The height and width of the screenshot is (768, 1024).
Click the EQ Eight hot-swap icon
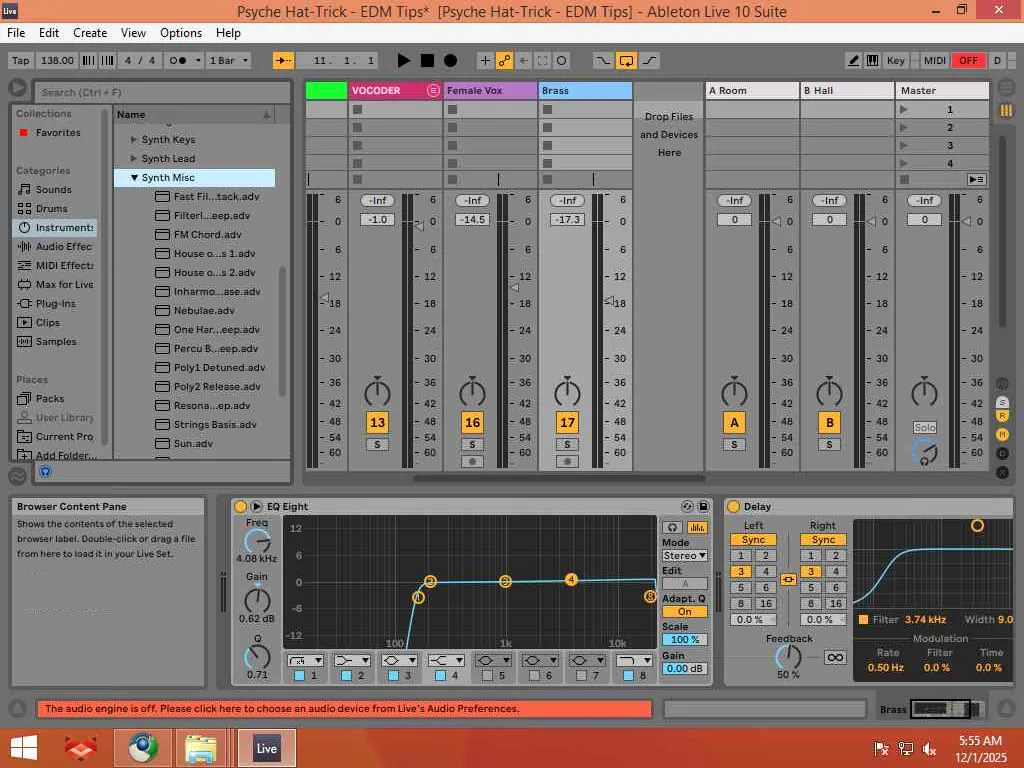pyautogui.click(x=686, y=506)
